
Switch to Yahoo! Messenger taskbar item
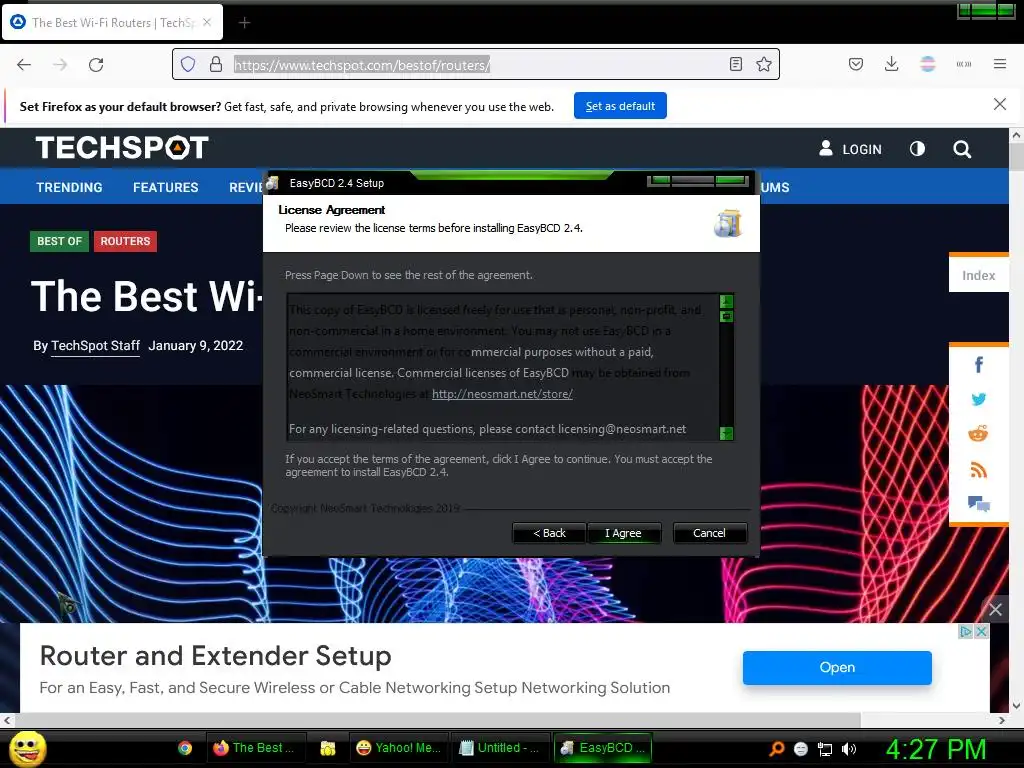coord(400,748)
